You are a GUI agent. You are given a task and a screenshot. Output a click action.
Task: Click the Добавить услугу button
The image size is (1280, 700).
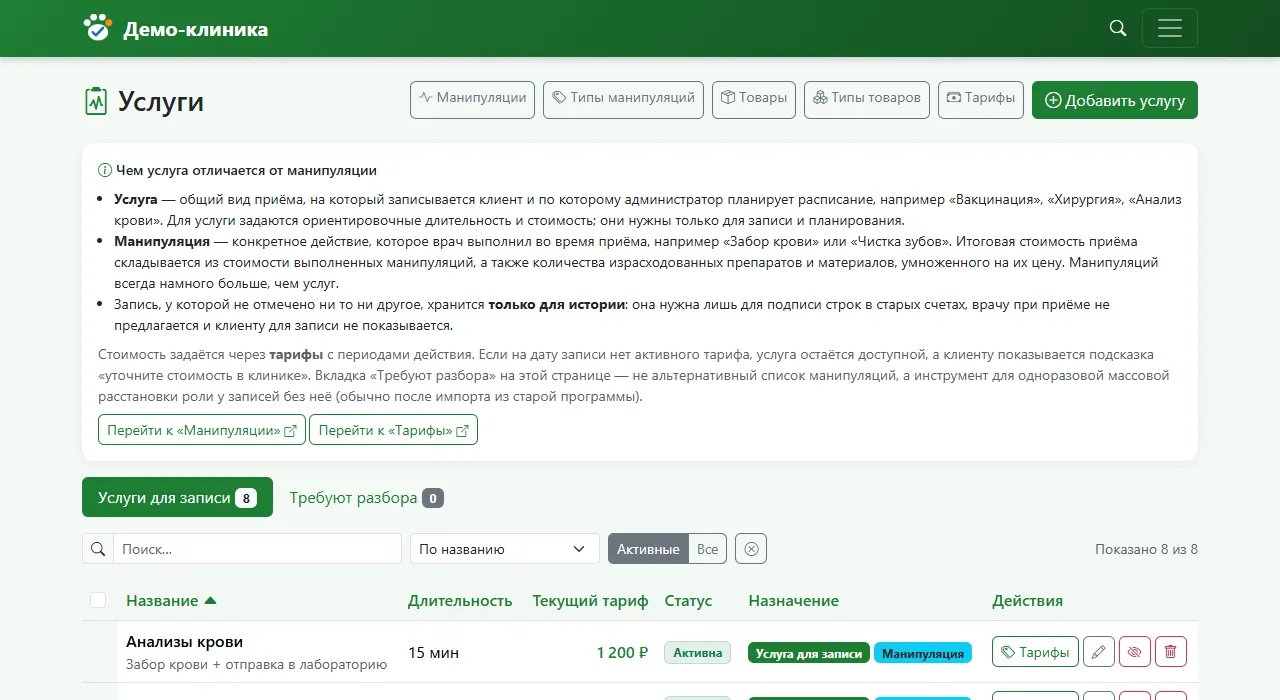pyautogui.click(x=1115, y=100)
